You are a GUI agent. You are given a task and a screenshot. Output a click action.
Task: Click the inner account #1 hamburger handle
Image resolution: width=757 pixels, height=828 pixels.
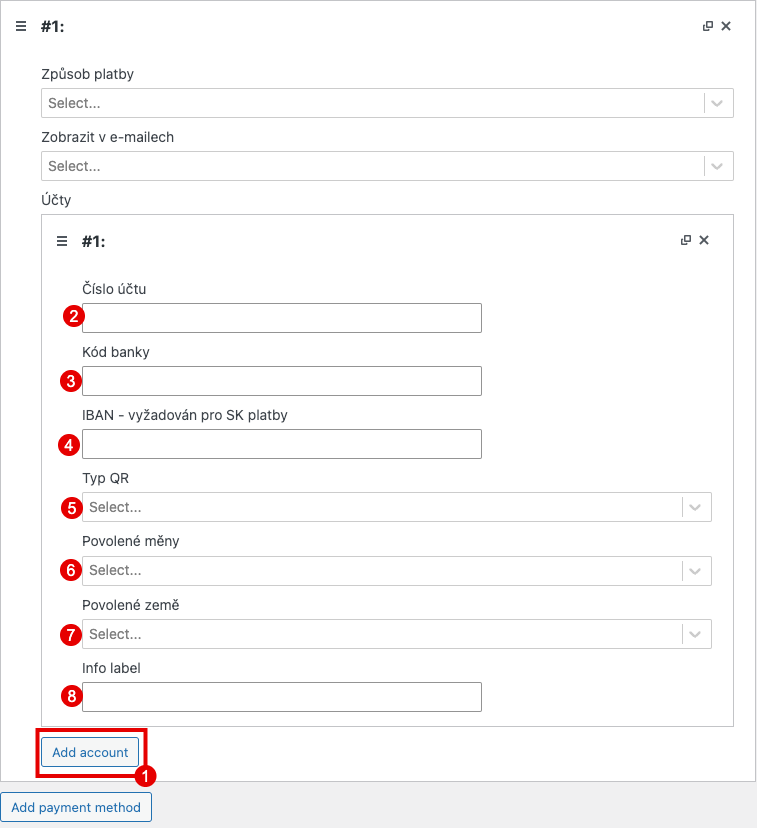(x=62, y=241)
